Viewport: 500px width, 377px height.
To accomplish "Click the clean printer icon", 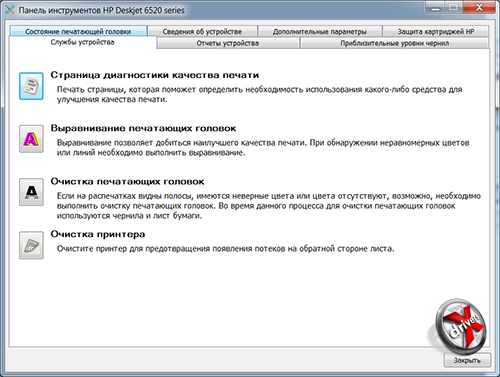I will (x=31, y=245).
